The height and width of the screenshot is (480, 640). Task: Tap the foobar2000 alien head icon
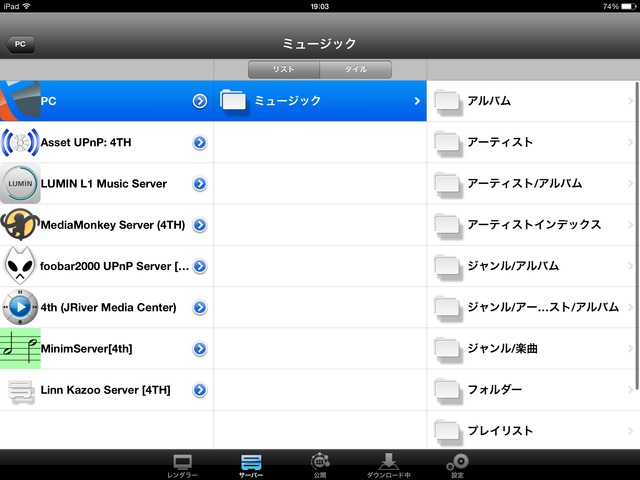(x=20, y=266)
